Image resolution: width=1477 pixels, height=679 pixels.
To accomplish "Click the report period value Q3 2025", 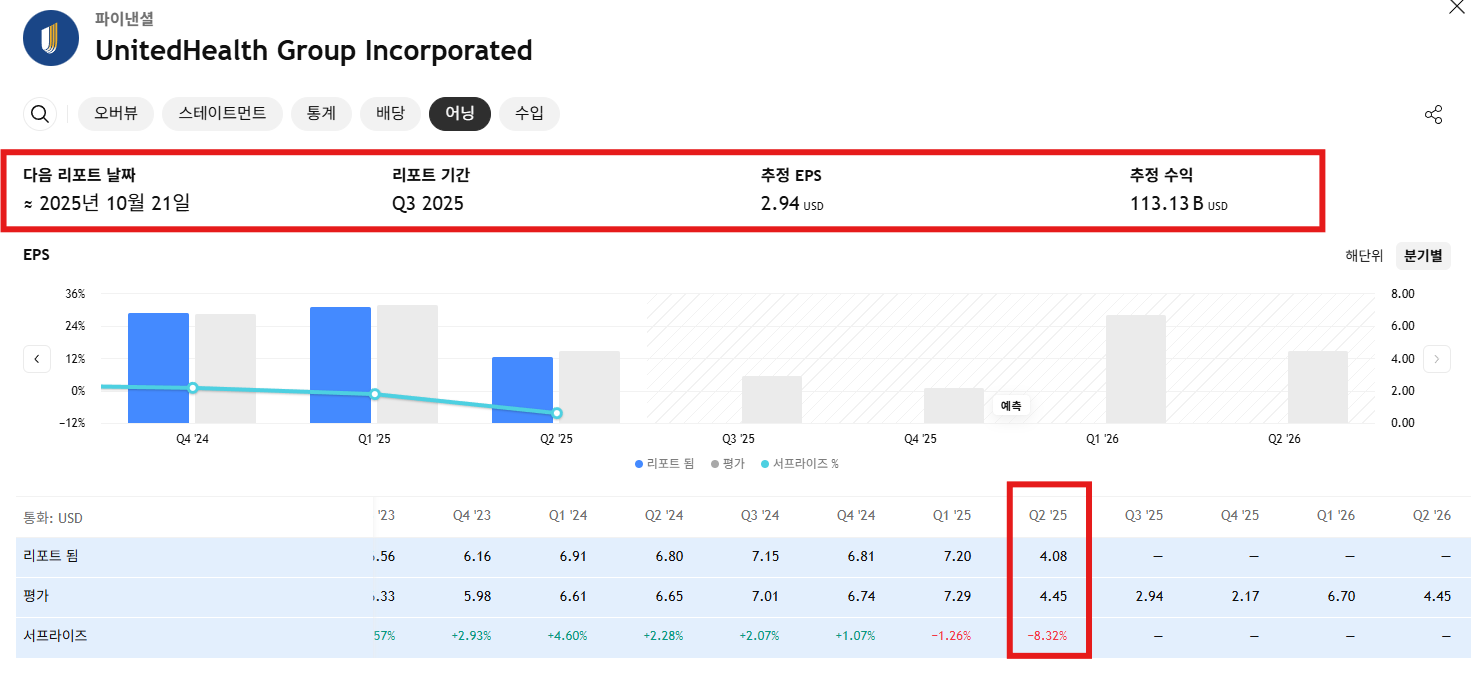I will [x=428, y=204].
